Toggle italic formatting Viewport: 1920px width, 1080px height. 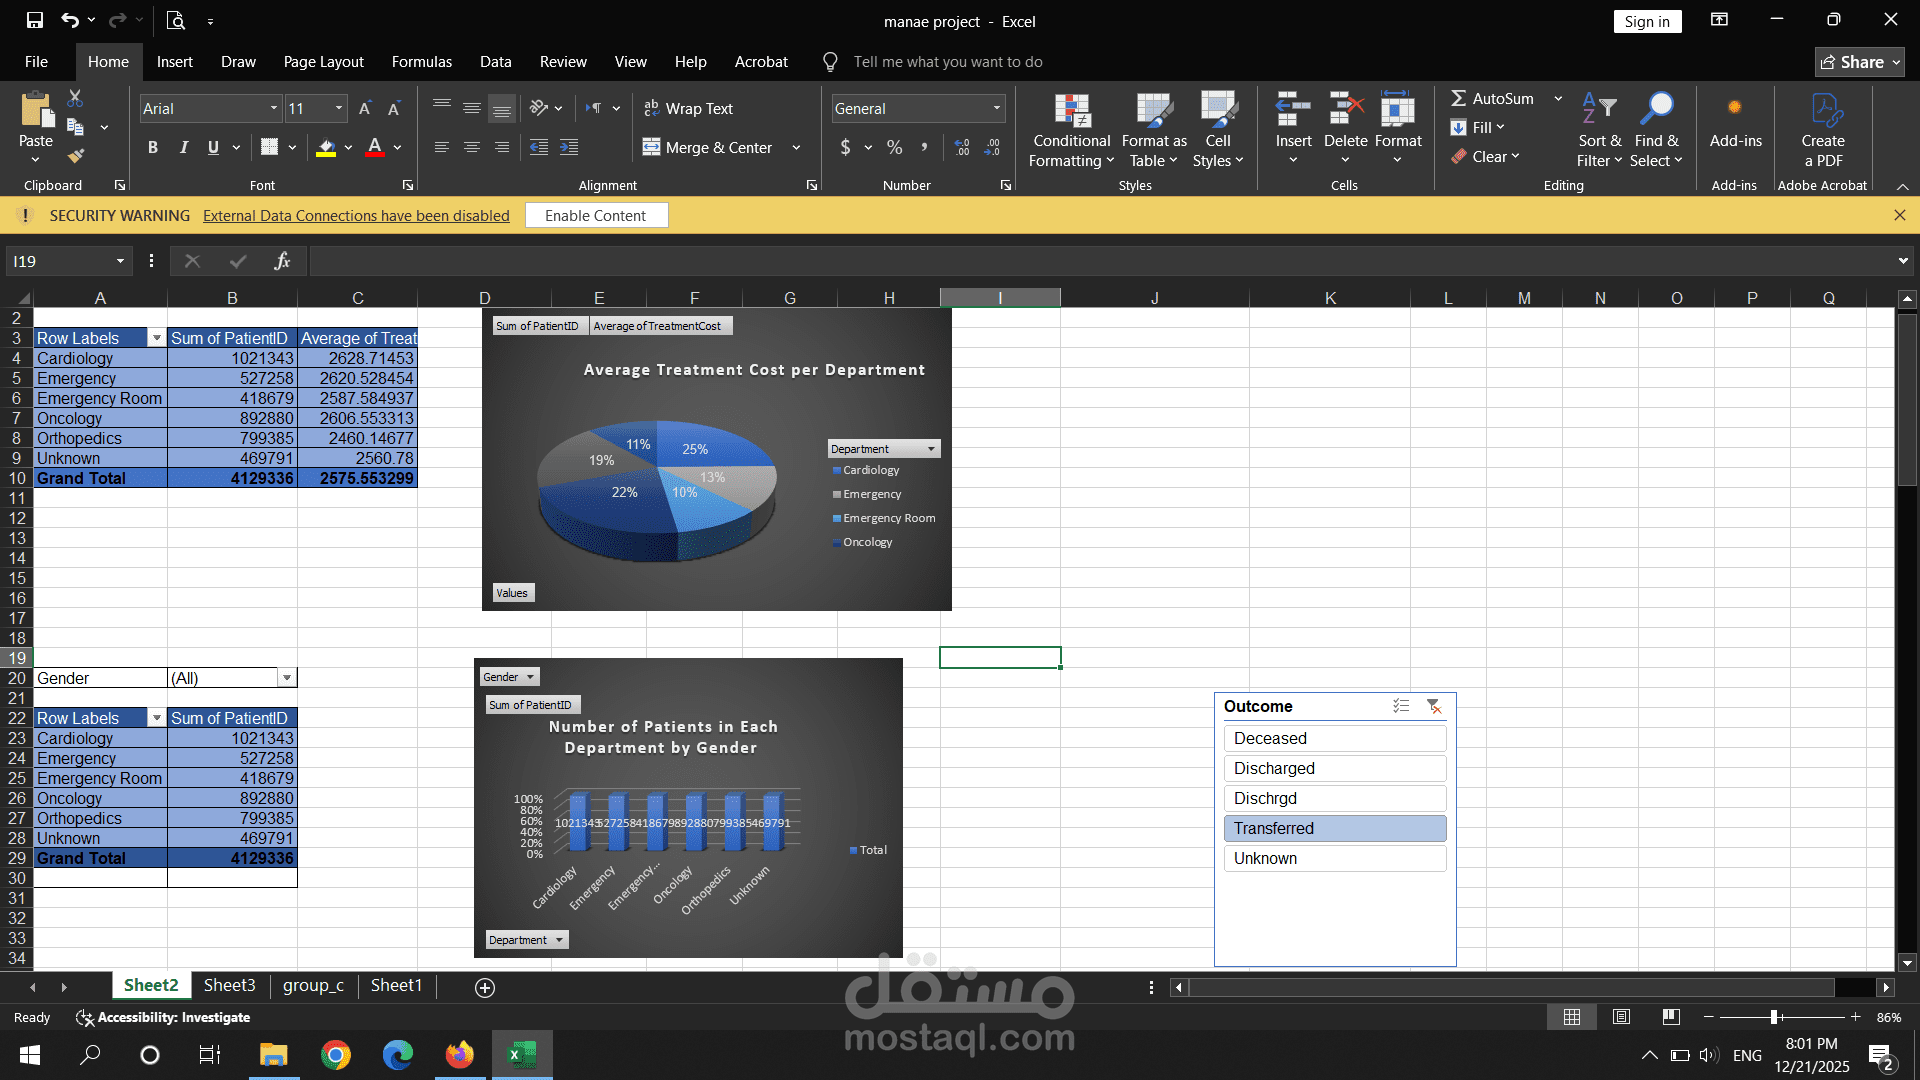(183, 147)
